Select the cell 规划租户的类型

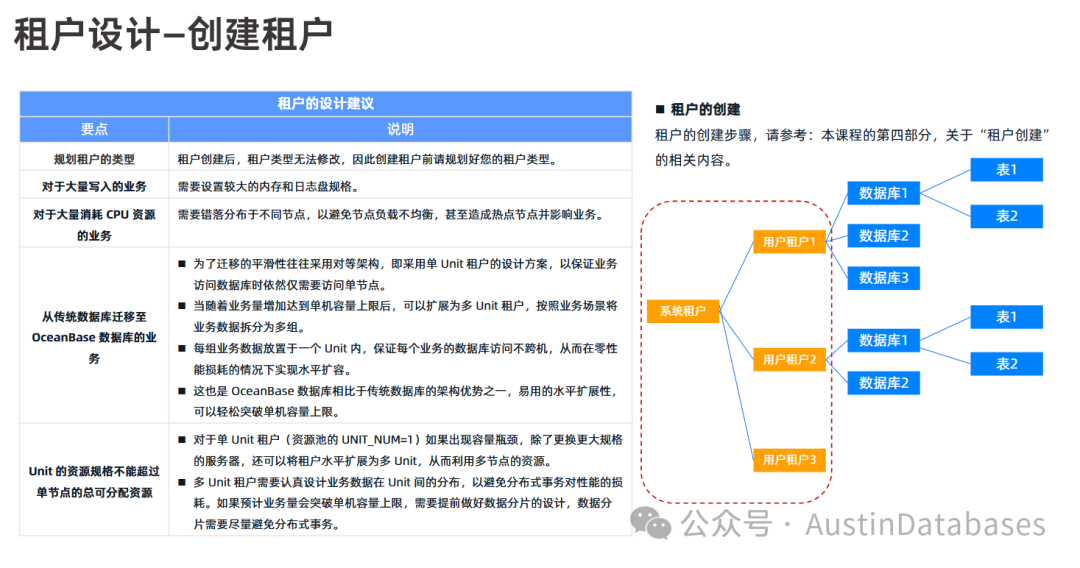tap(94, 159)
